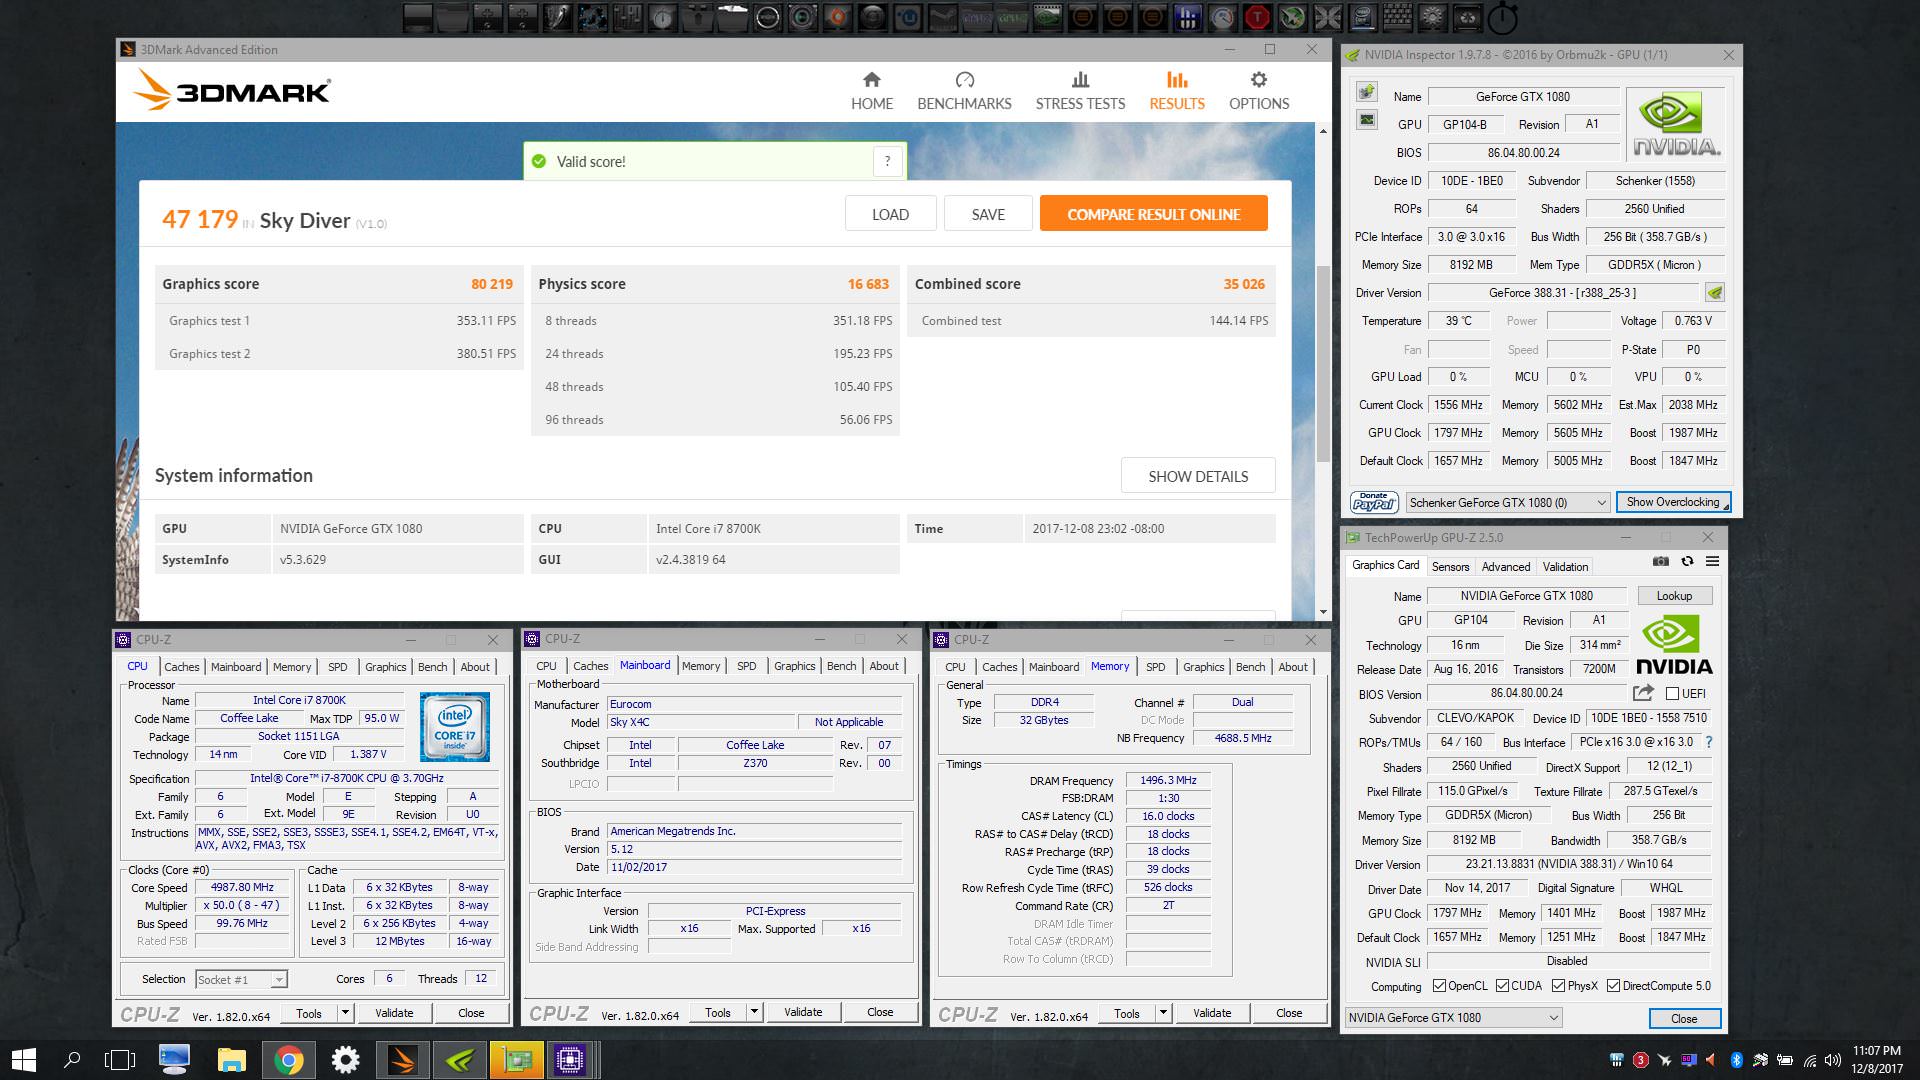Expand the Tools arrow in the Mainboard CPU-Z window
The image size is (1920, 1080).
pyautogui.click(x=754, y=1012)
